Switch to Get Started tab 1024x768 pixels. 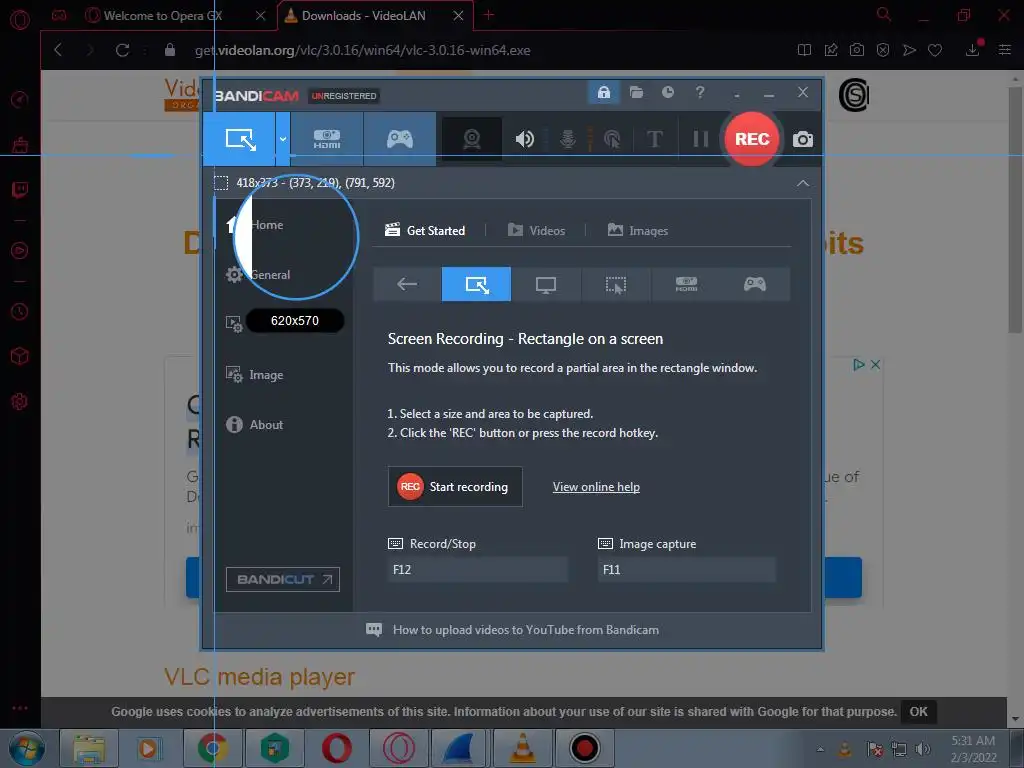tap(425, 231)
